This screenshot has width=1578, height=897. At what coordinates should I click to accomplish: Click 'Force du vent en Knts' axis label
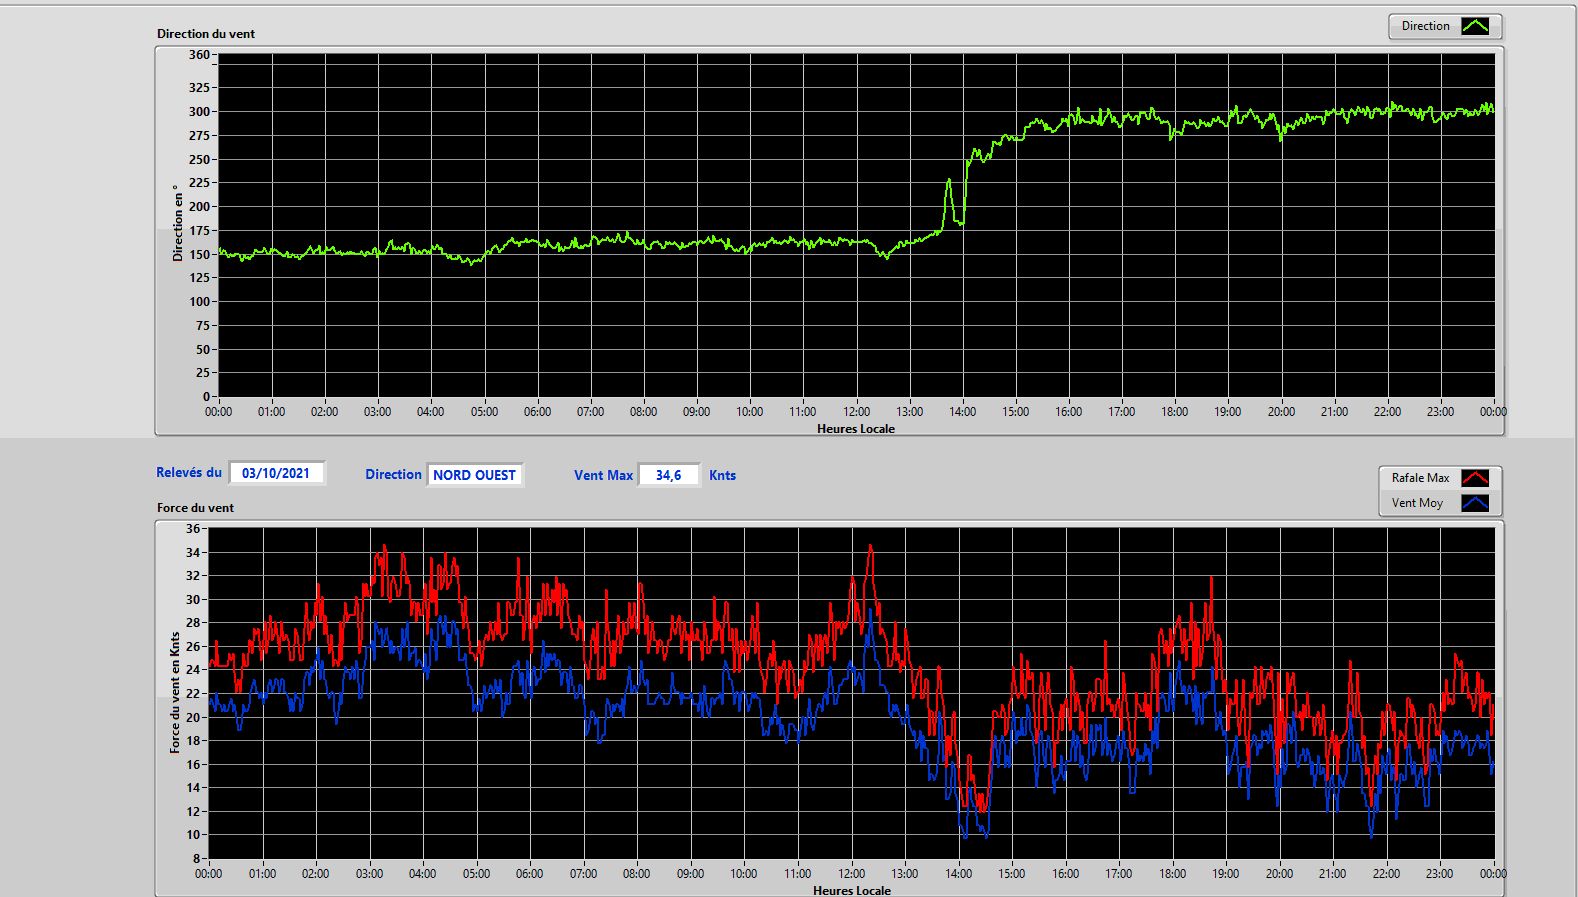(175, 692)
